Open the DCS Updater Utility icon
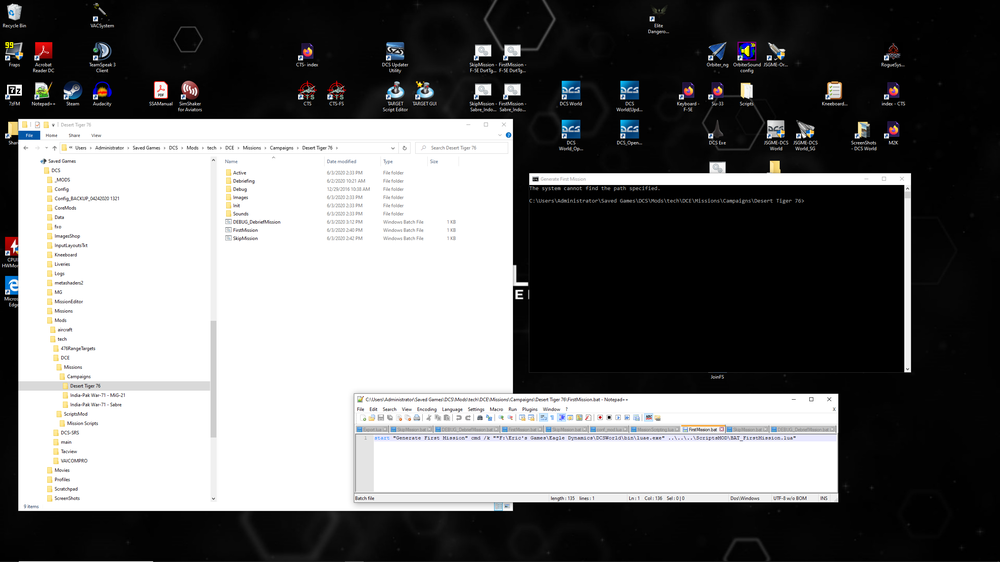The height and width of the screenshot is (562, 1000). pos(395,52)
